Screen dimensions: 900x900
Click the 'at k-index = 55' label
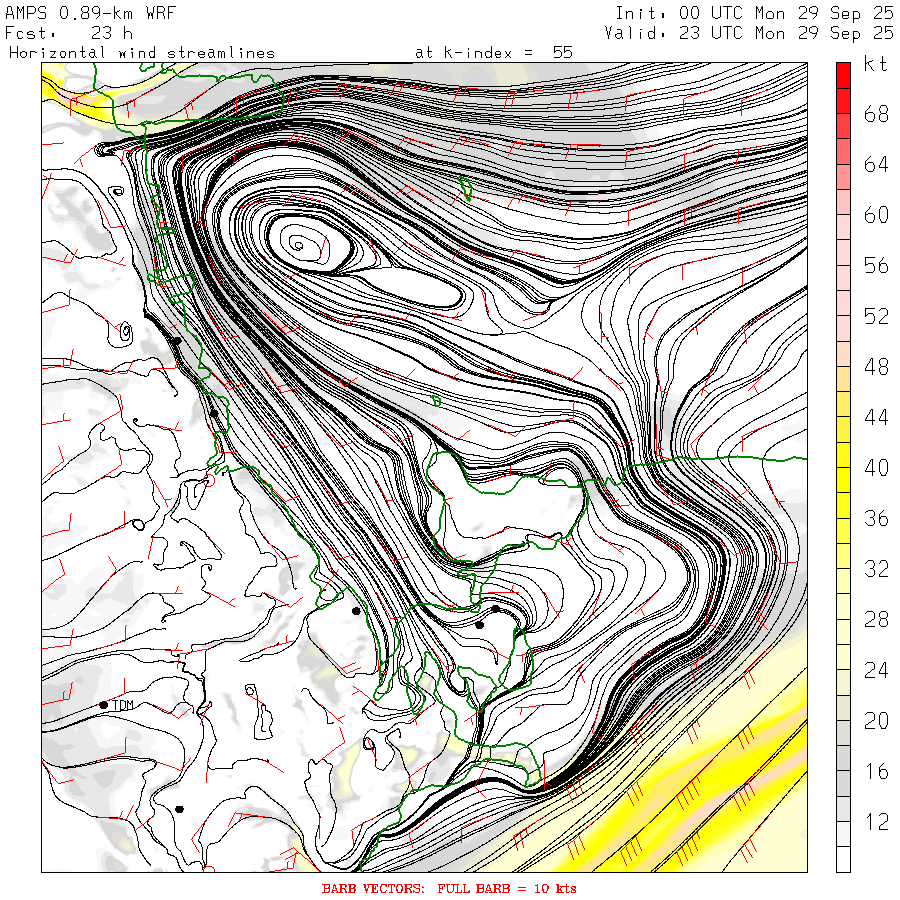[494, 52]
